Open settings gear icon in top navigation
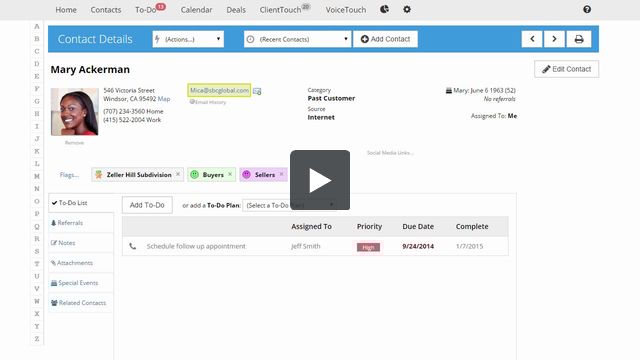 coord(407,9)
